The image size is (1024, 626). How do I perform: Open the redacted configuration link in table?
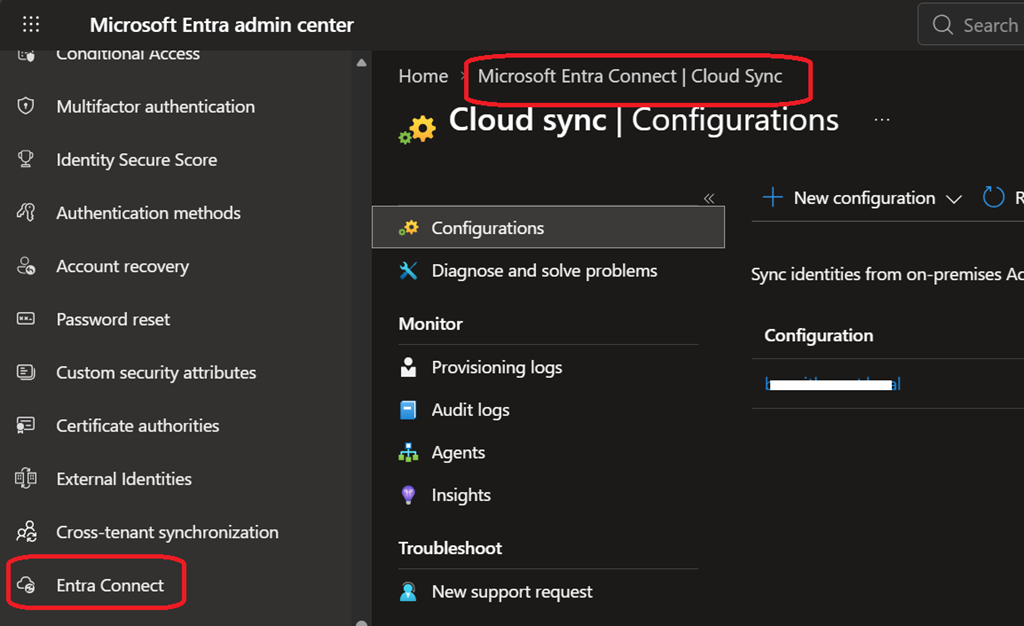(832, 384)
